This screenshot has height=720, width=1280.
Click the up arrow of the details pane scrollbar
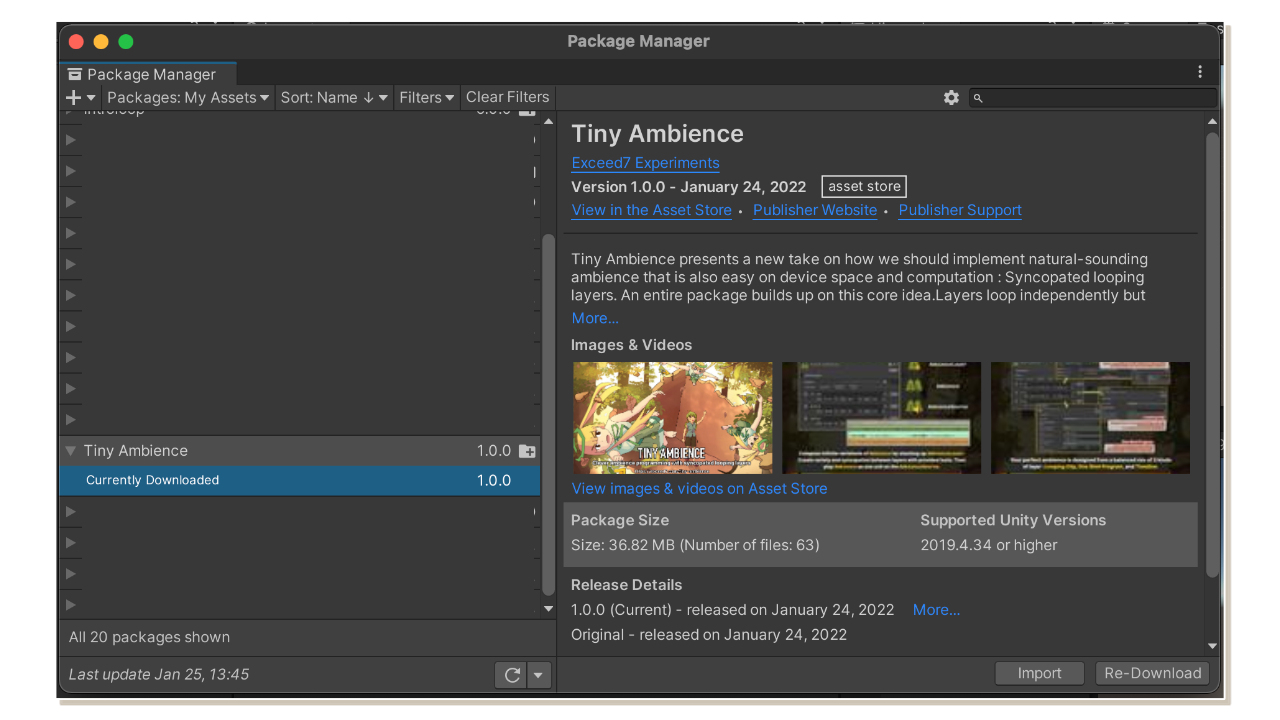pos(1213,122)
